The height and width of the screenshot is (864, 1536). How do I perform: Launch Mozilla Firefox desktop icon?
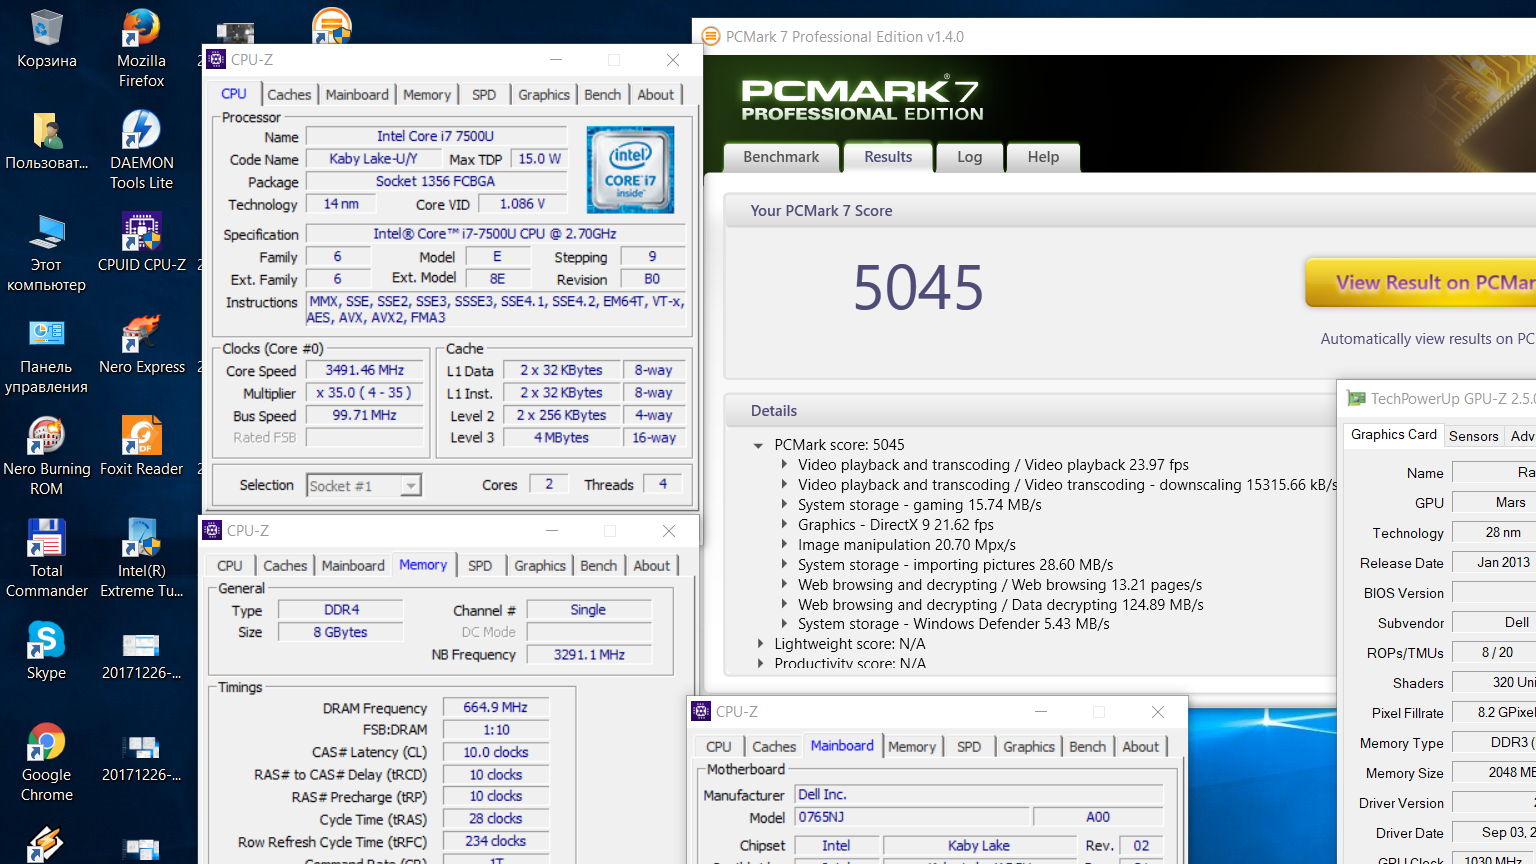pyautogui.click(x=141, y=48)
